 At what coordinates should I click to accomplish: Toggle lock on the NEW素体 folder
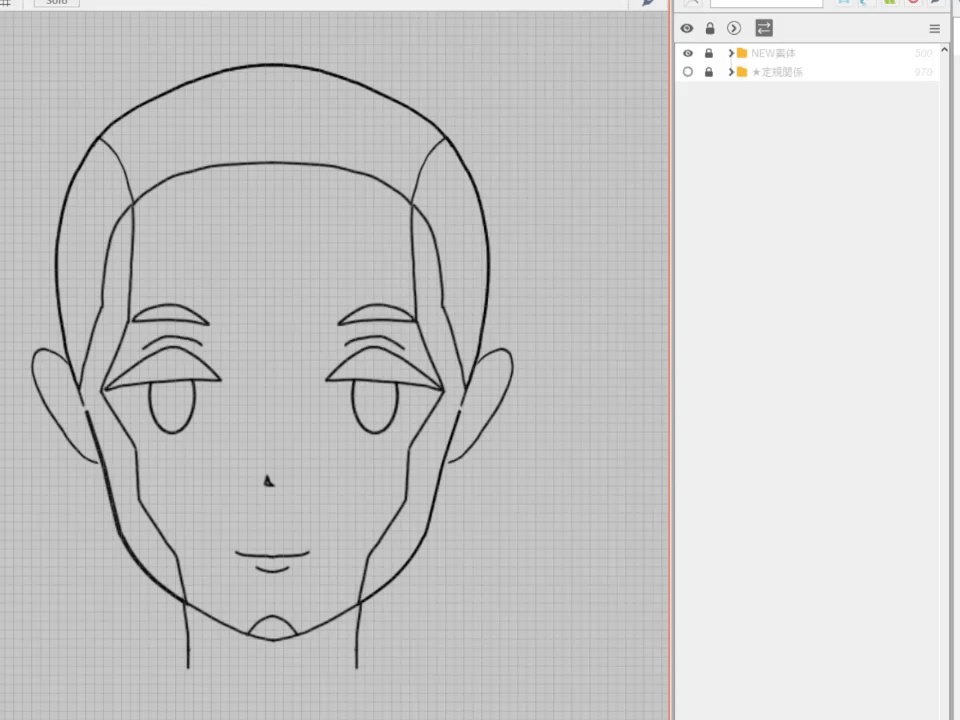pos(708,53)
